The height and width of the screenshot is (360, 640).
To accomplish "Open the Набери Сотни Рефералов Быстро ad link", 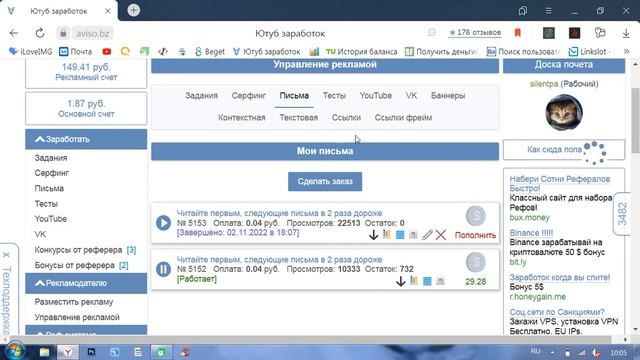I will coord(560,184).
